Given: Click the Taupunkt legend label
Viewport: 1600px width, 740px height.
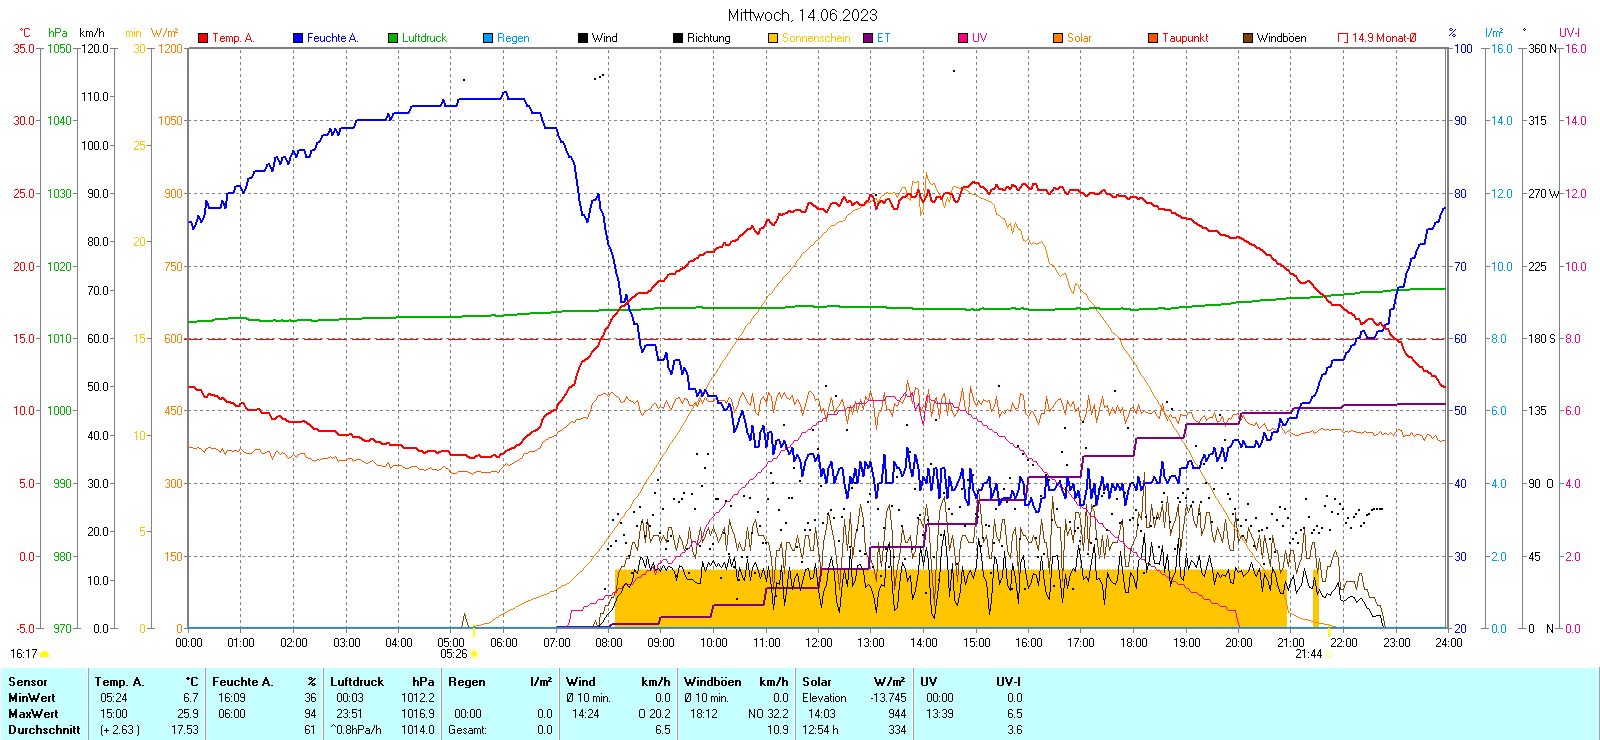Looking at the screenshot, I should tap(1185, 38).
